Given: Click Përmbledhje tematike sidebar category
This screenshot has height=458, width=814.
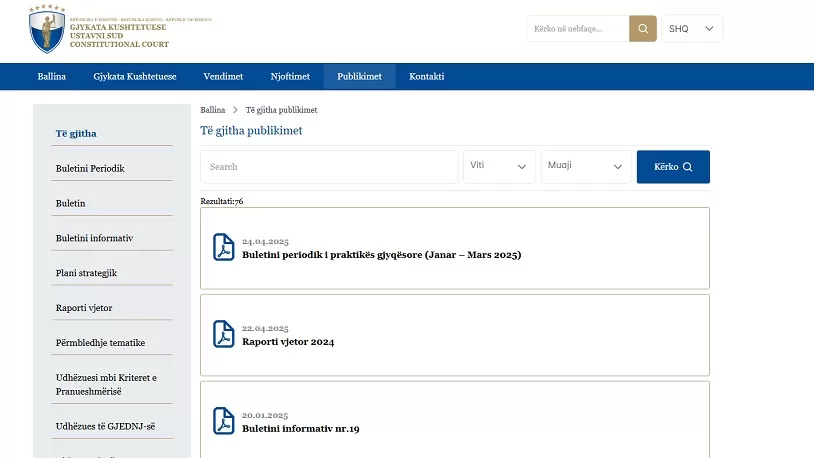Looking at the screenshot, I should [100, 343].
